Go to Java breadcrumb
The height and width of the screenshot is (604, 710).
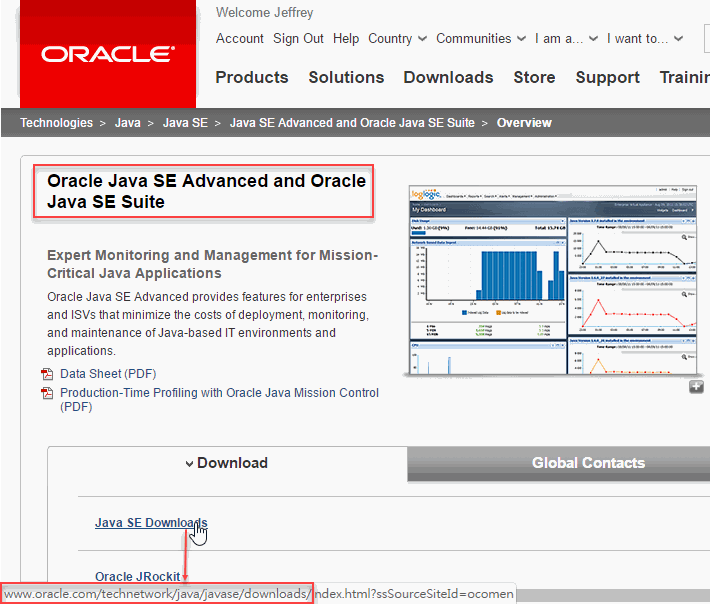pos(128,123)
